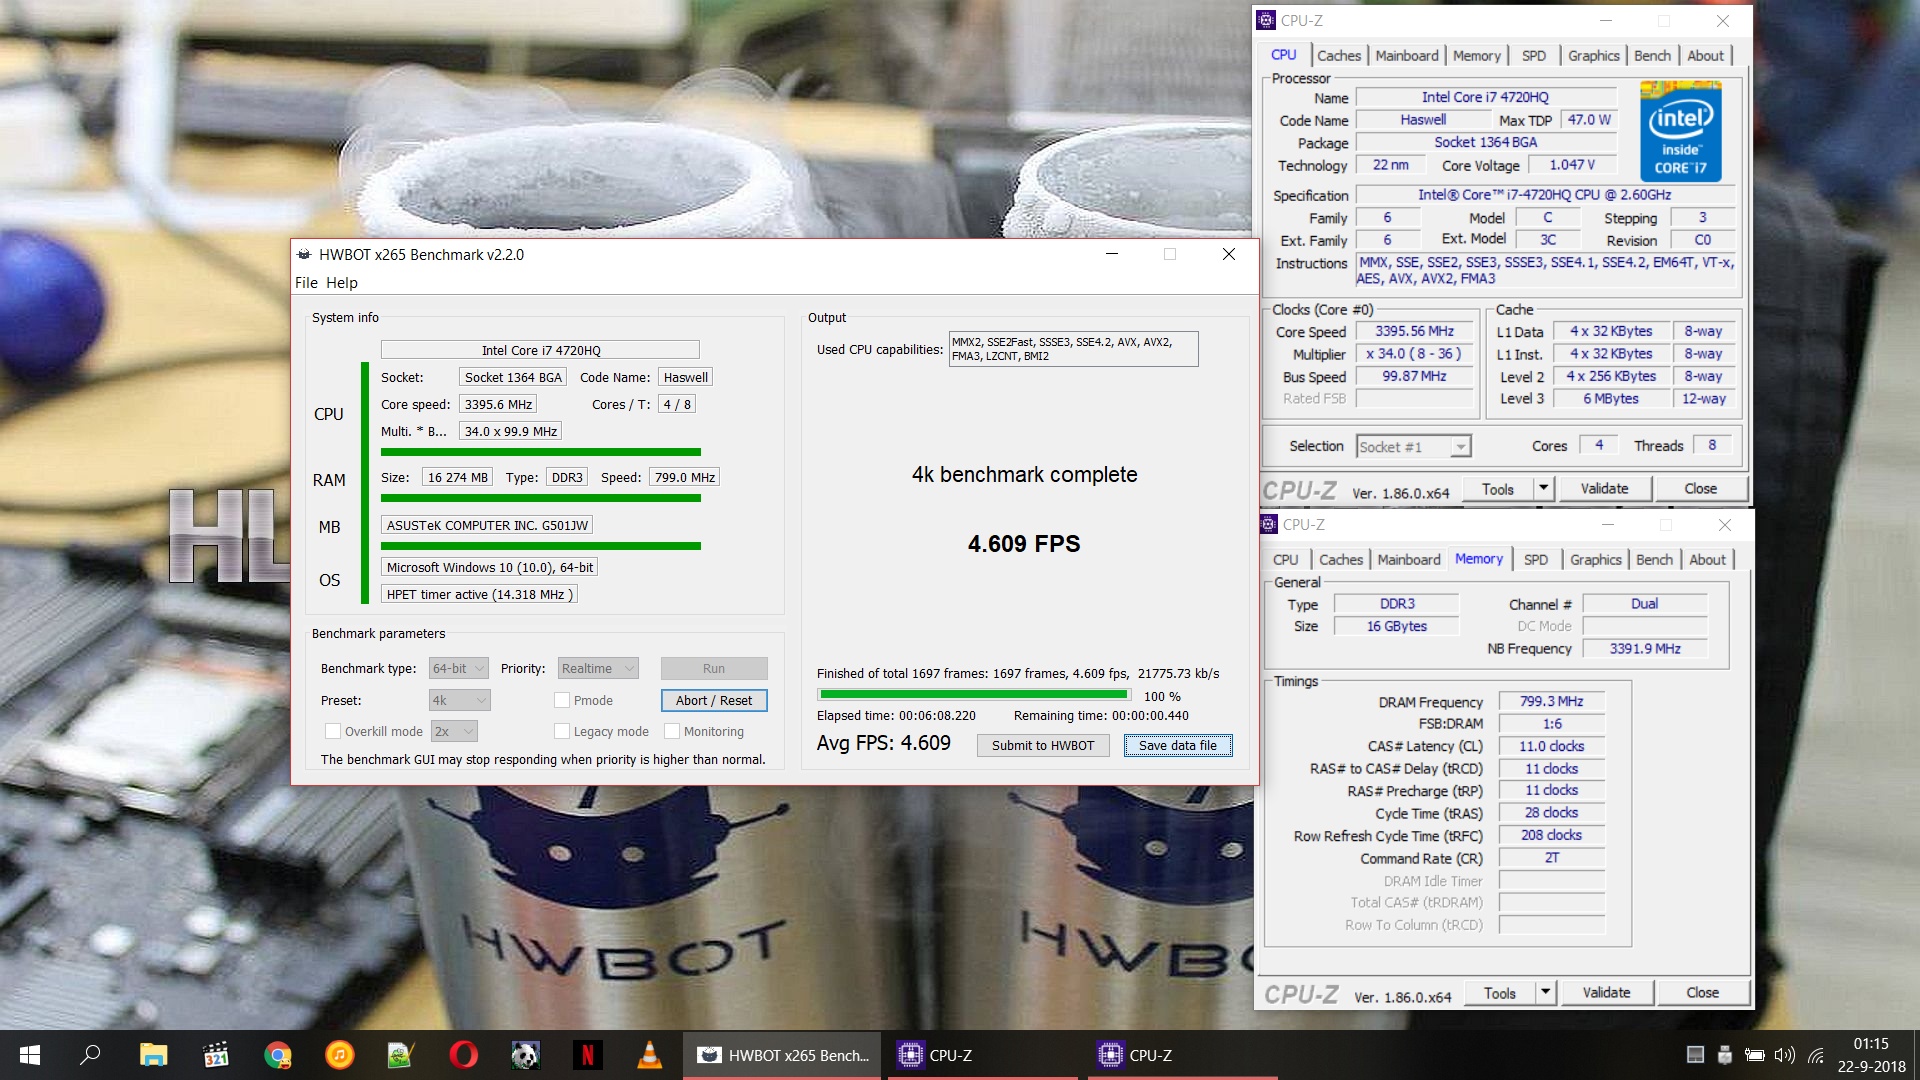Switch to HWBOT x265 Bench taskbar item
Image resolution: width=1920 pixels, height=1080 pixels.
(782, 1055)
